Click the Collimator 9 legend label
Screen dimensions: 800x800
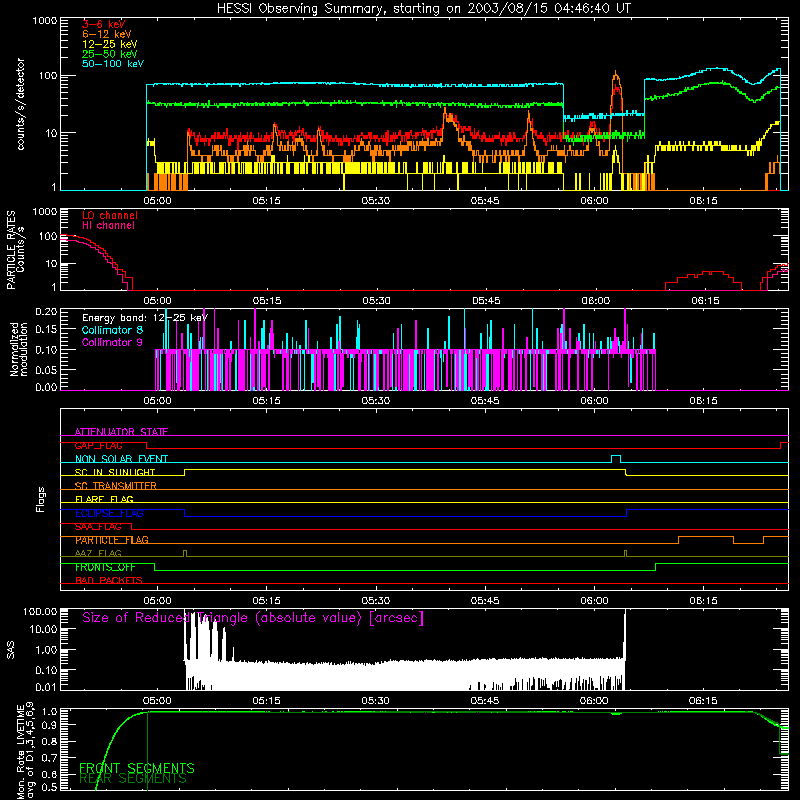pyautogui.click(x=112, y=342)
